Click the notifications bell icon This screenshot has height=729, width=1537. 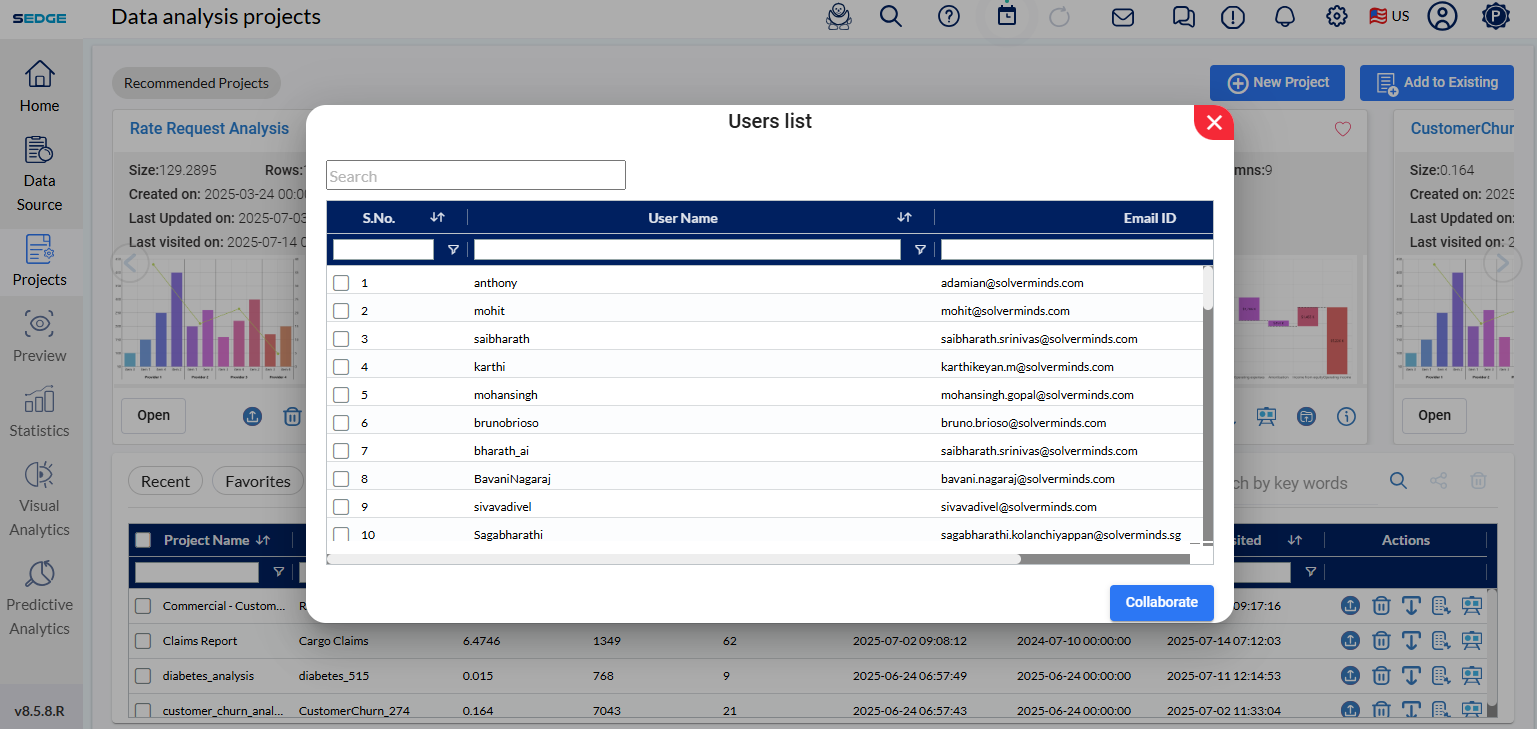1284,17
